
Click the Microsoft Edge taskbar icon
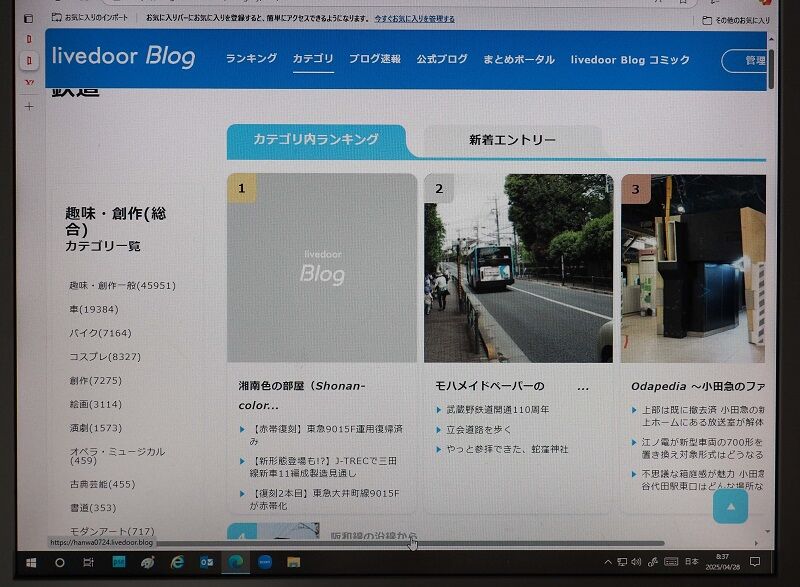pyautogui.click(x=235, y=562)
